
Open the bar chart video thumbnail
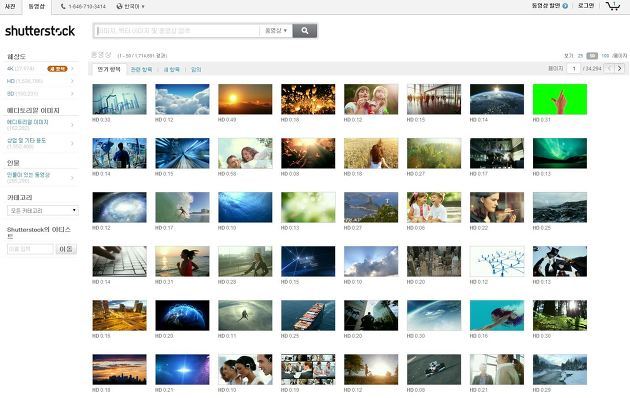tap(119, 99)
